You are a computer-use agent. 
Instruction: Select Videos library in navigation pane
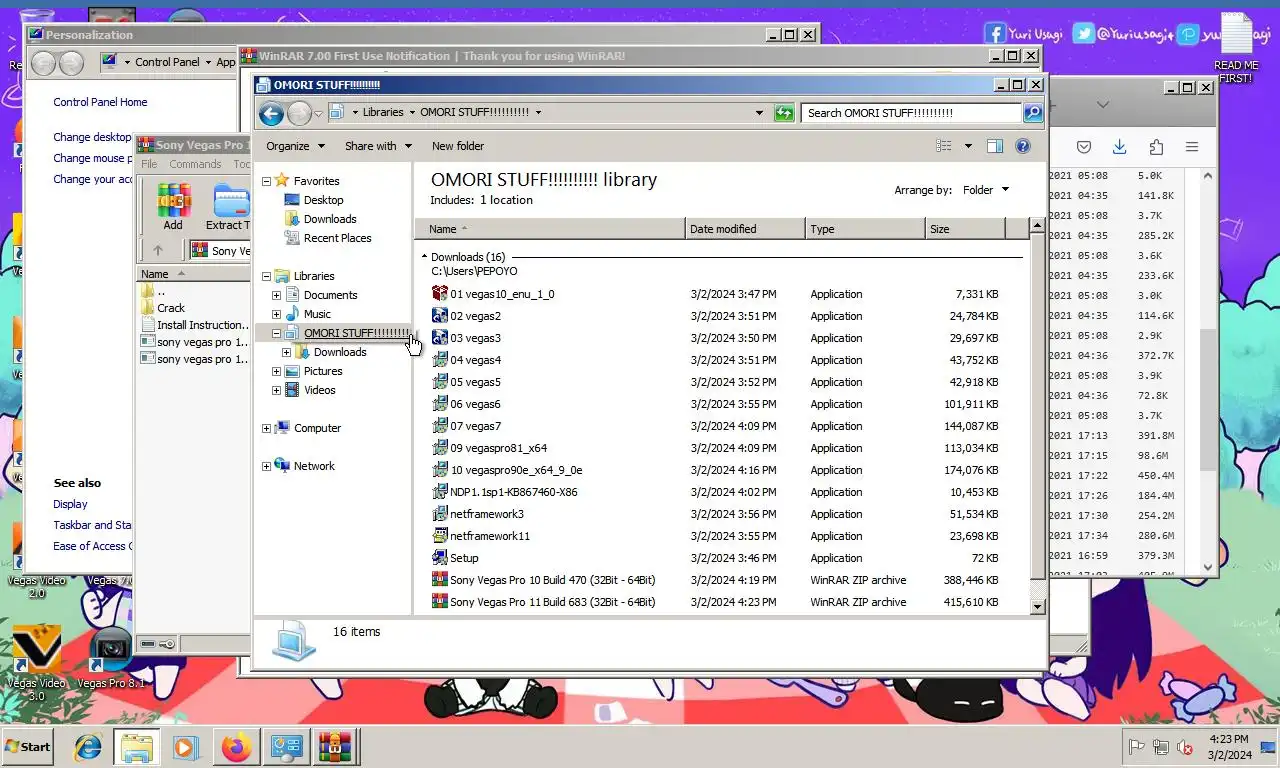pyautogui.click(x=320, y=390)
